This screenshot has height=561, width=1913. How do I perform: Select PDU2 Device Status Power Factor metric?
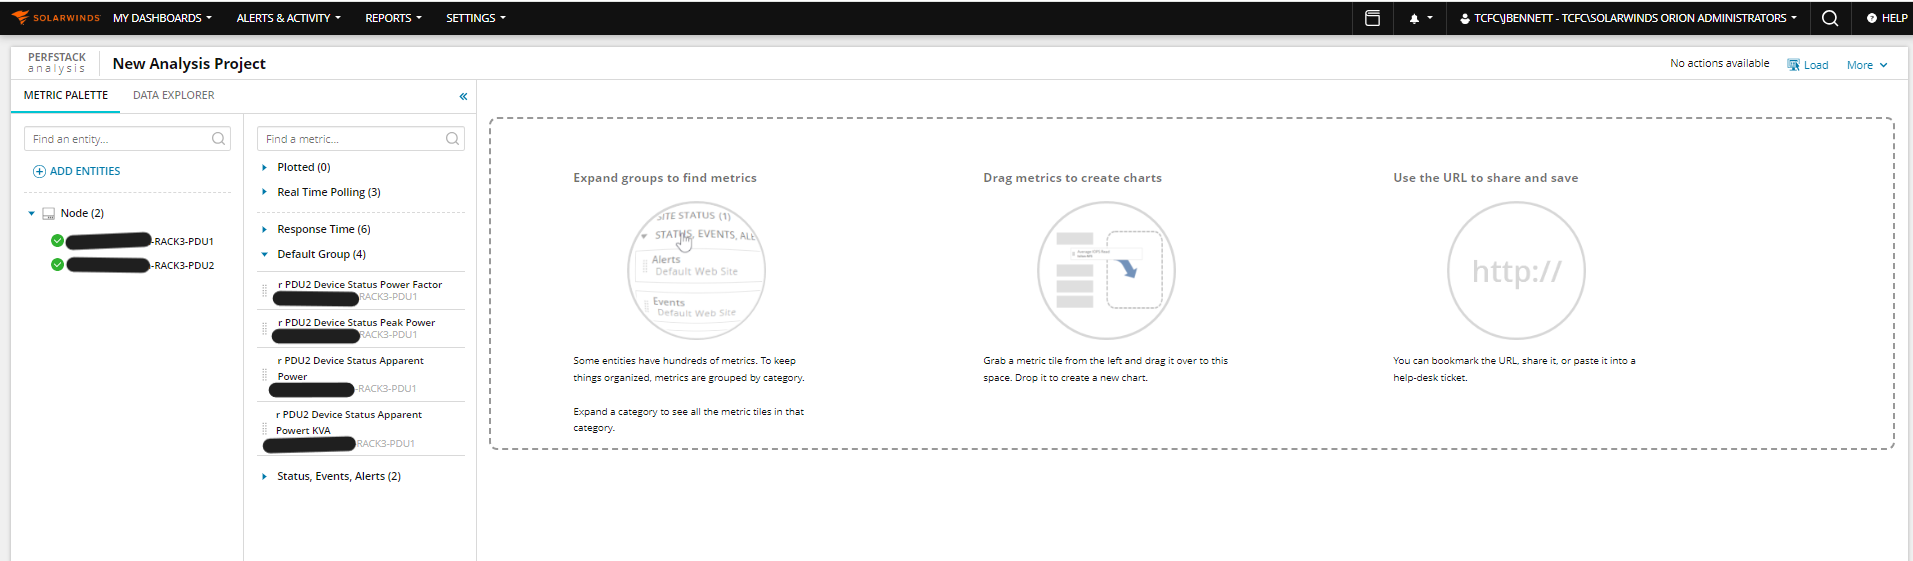tap(361, 291)
